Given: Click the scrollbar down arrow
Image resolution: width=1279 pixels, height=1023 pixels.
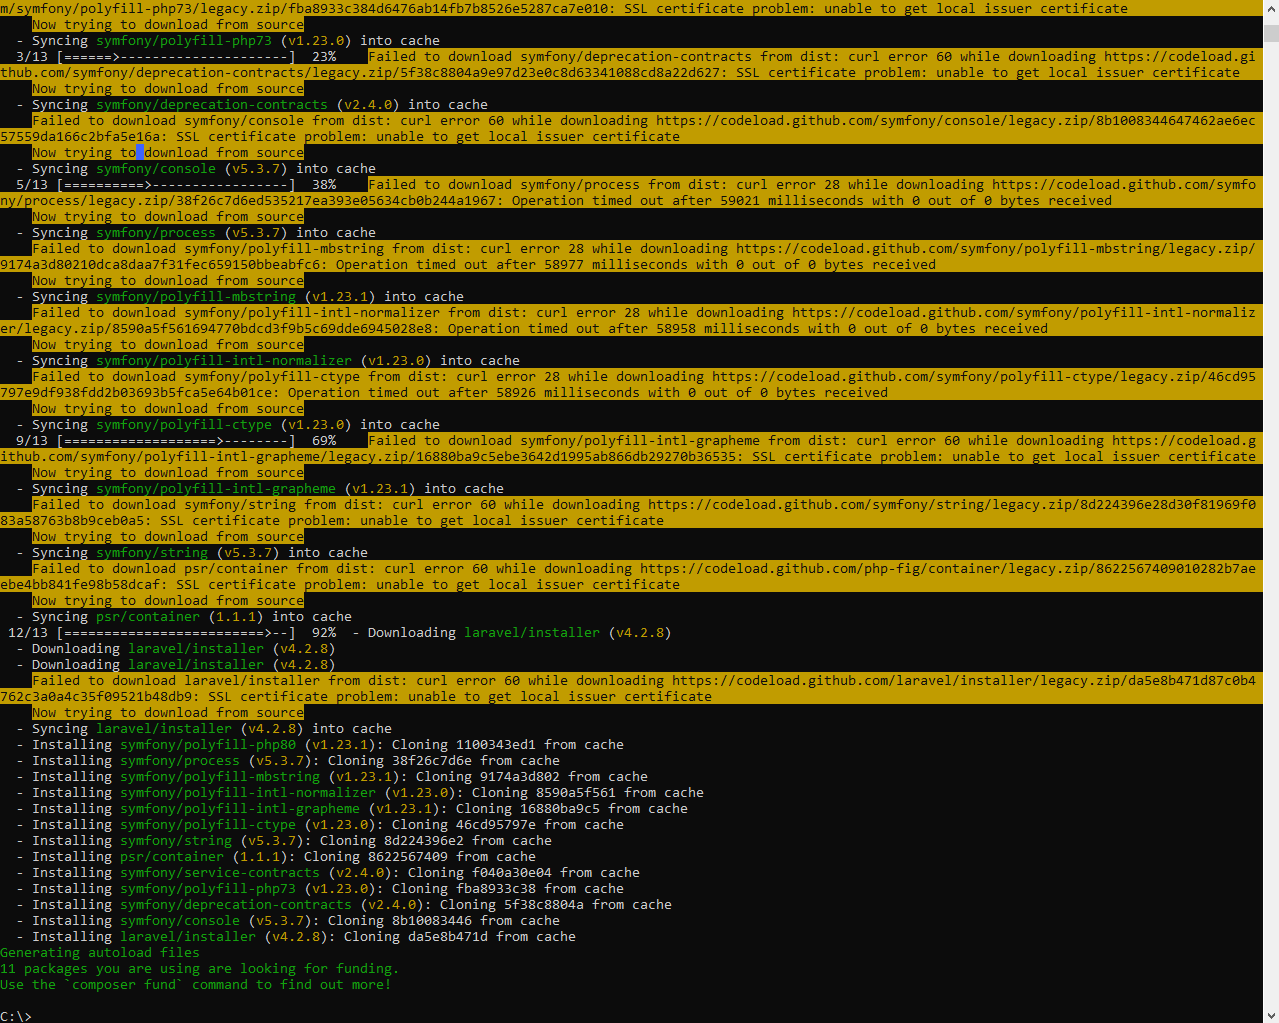Looking at the screenshot, I should click(x=1270, y=1014).
